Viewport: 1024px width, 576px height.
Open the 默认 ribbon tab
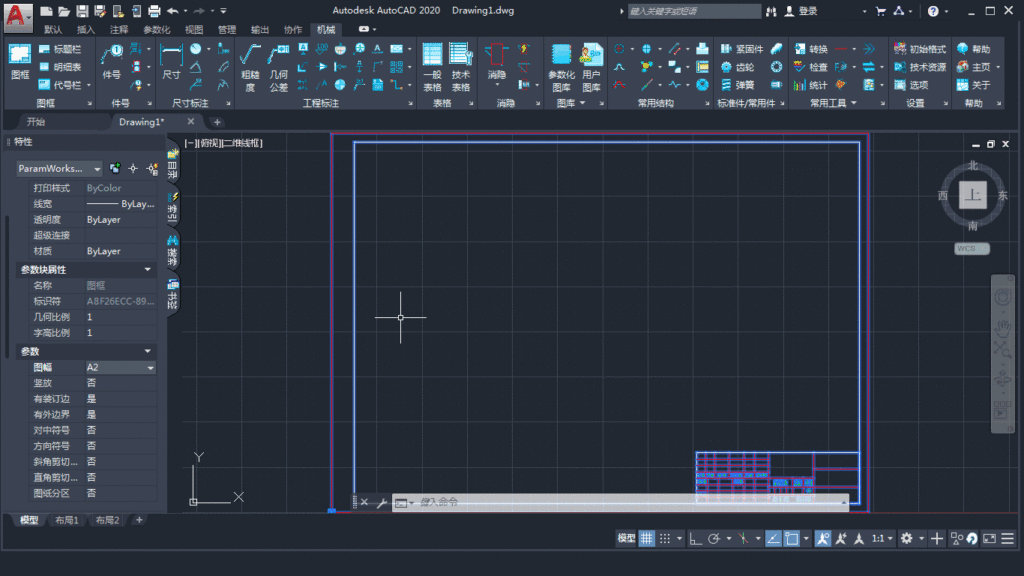coord(53,29)
